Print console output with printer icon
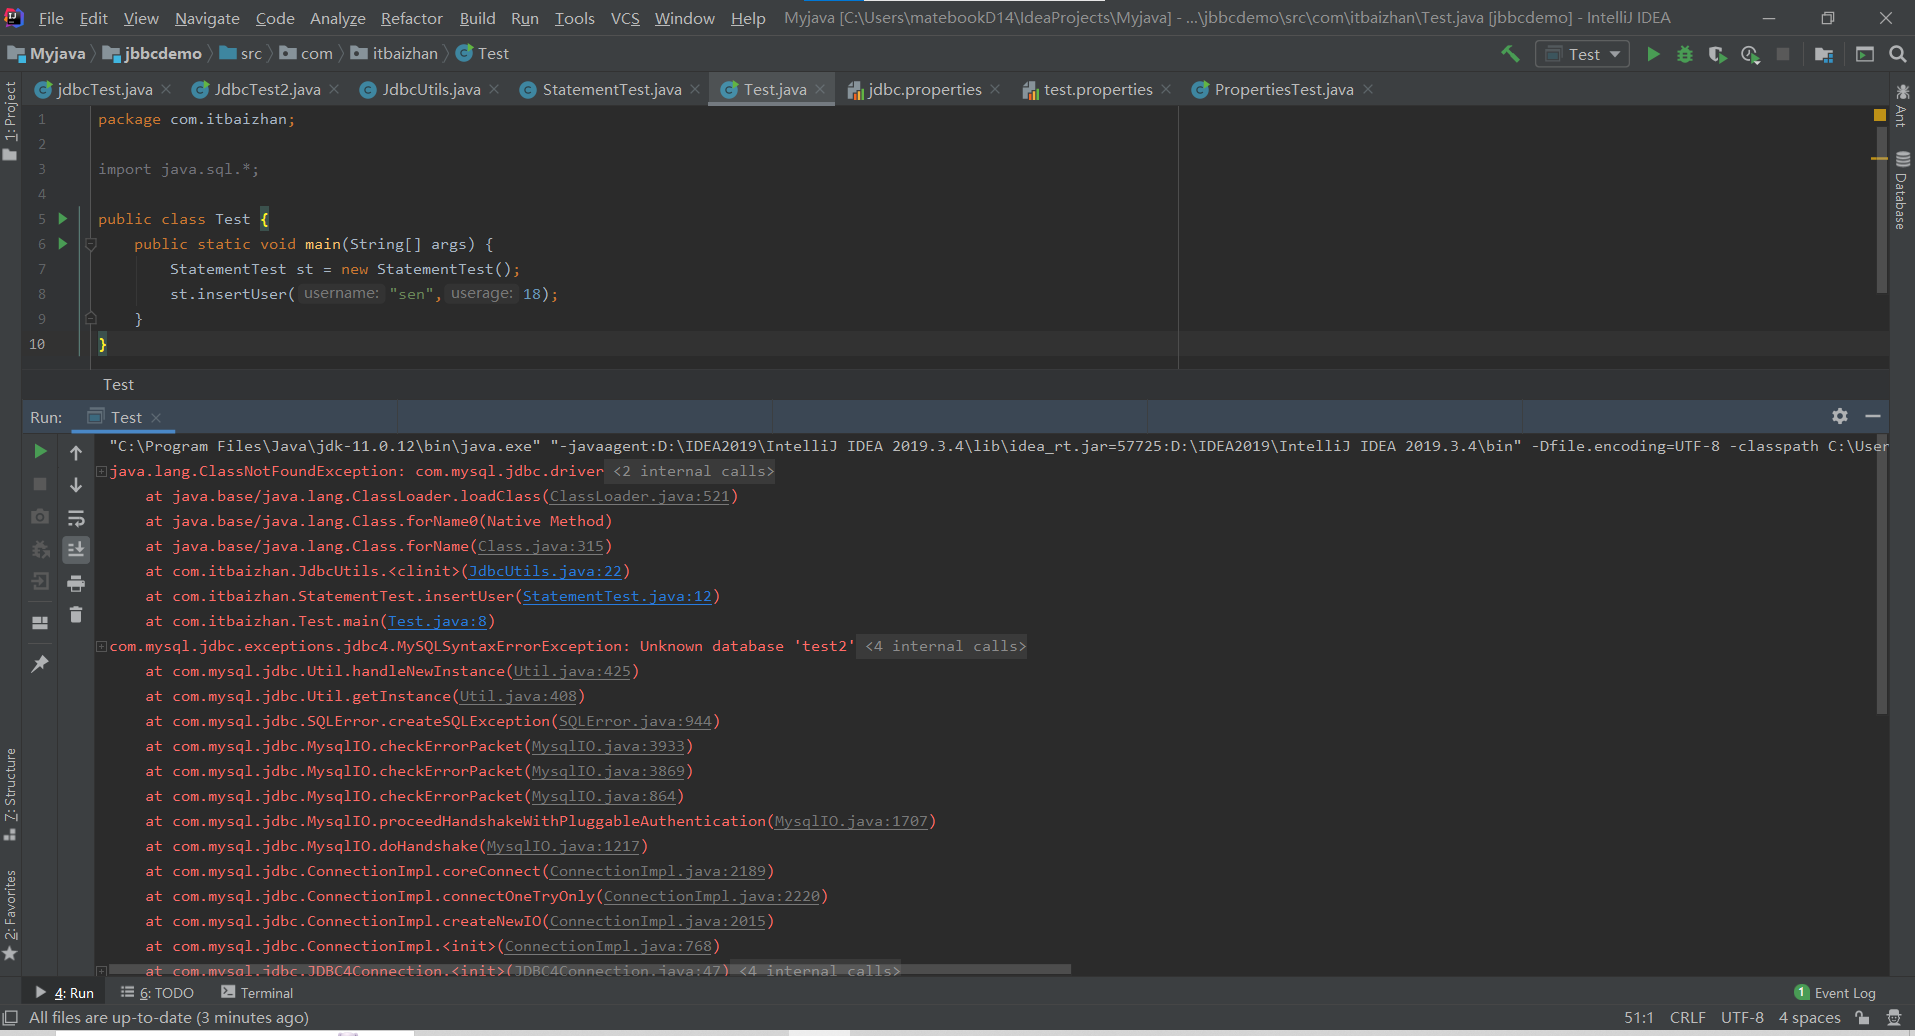 [76, 583]
